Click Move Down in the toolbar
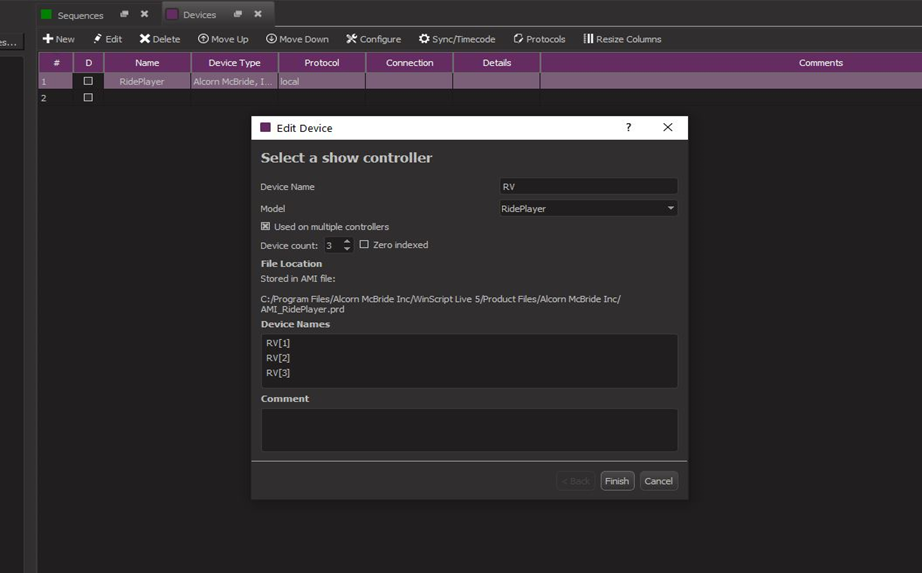Screen dimensions: 922x573 (x=297, y=39)
